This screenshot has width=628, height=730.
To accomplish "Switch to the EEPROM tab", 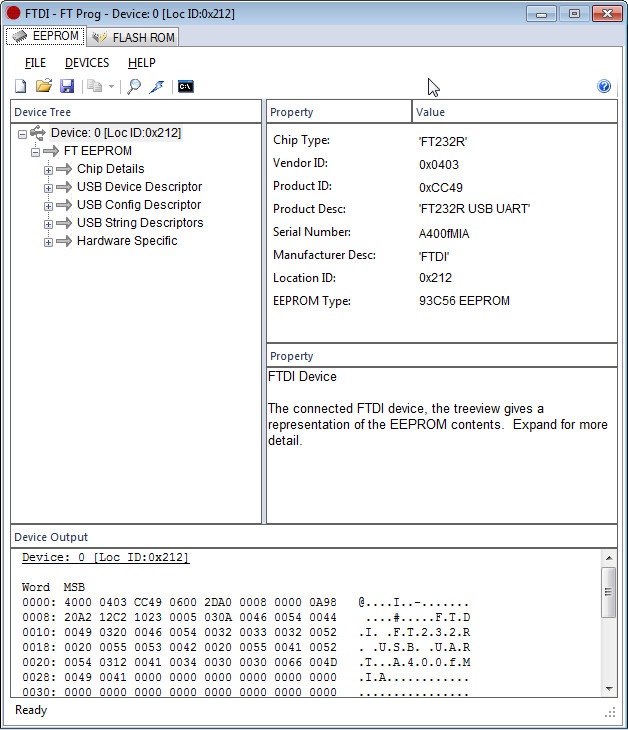I will point(46,36).
